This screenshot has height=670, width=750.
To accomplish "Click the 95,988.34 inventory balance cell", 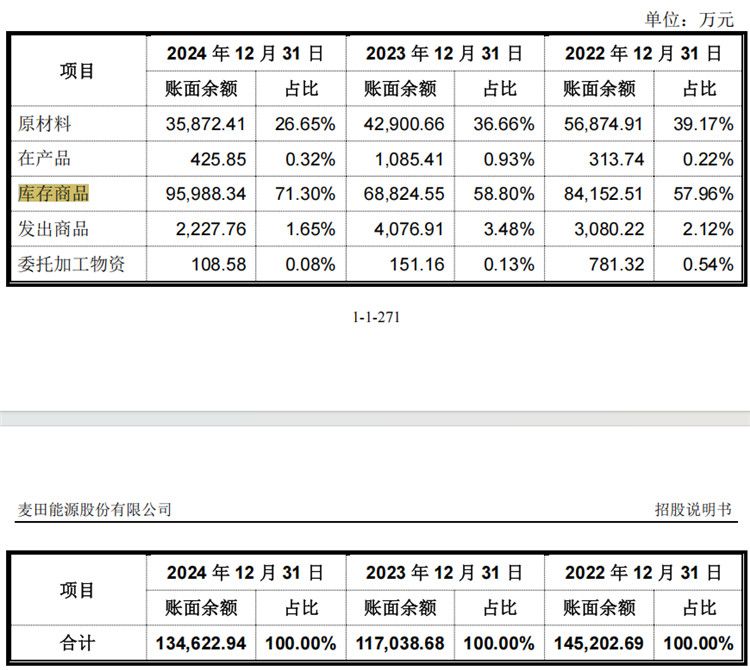I will click(201, 194).
